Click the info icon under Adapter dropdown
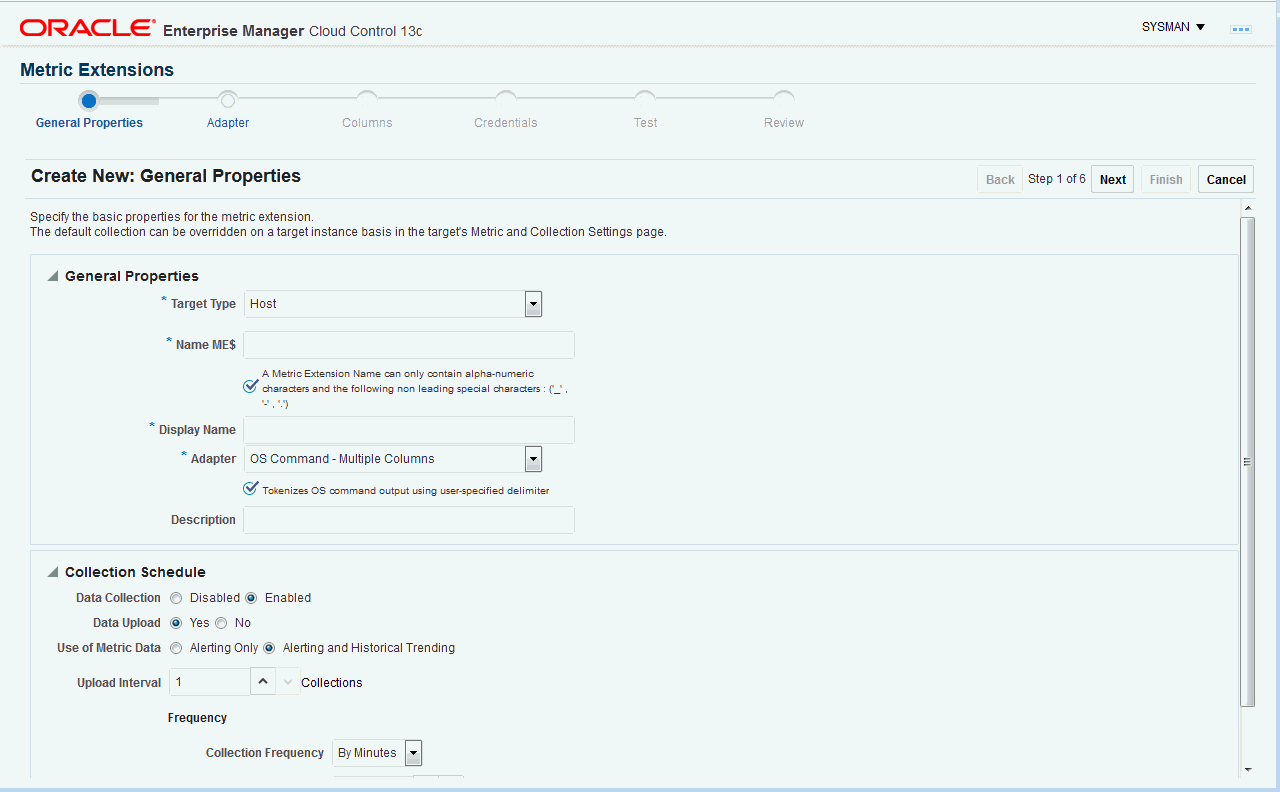The height and width of the screenshot is (792, 1280). pyautogui.click(x=251, y=489)
